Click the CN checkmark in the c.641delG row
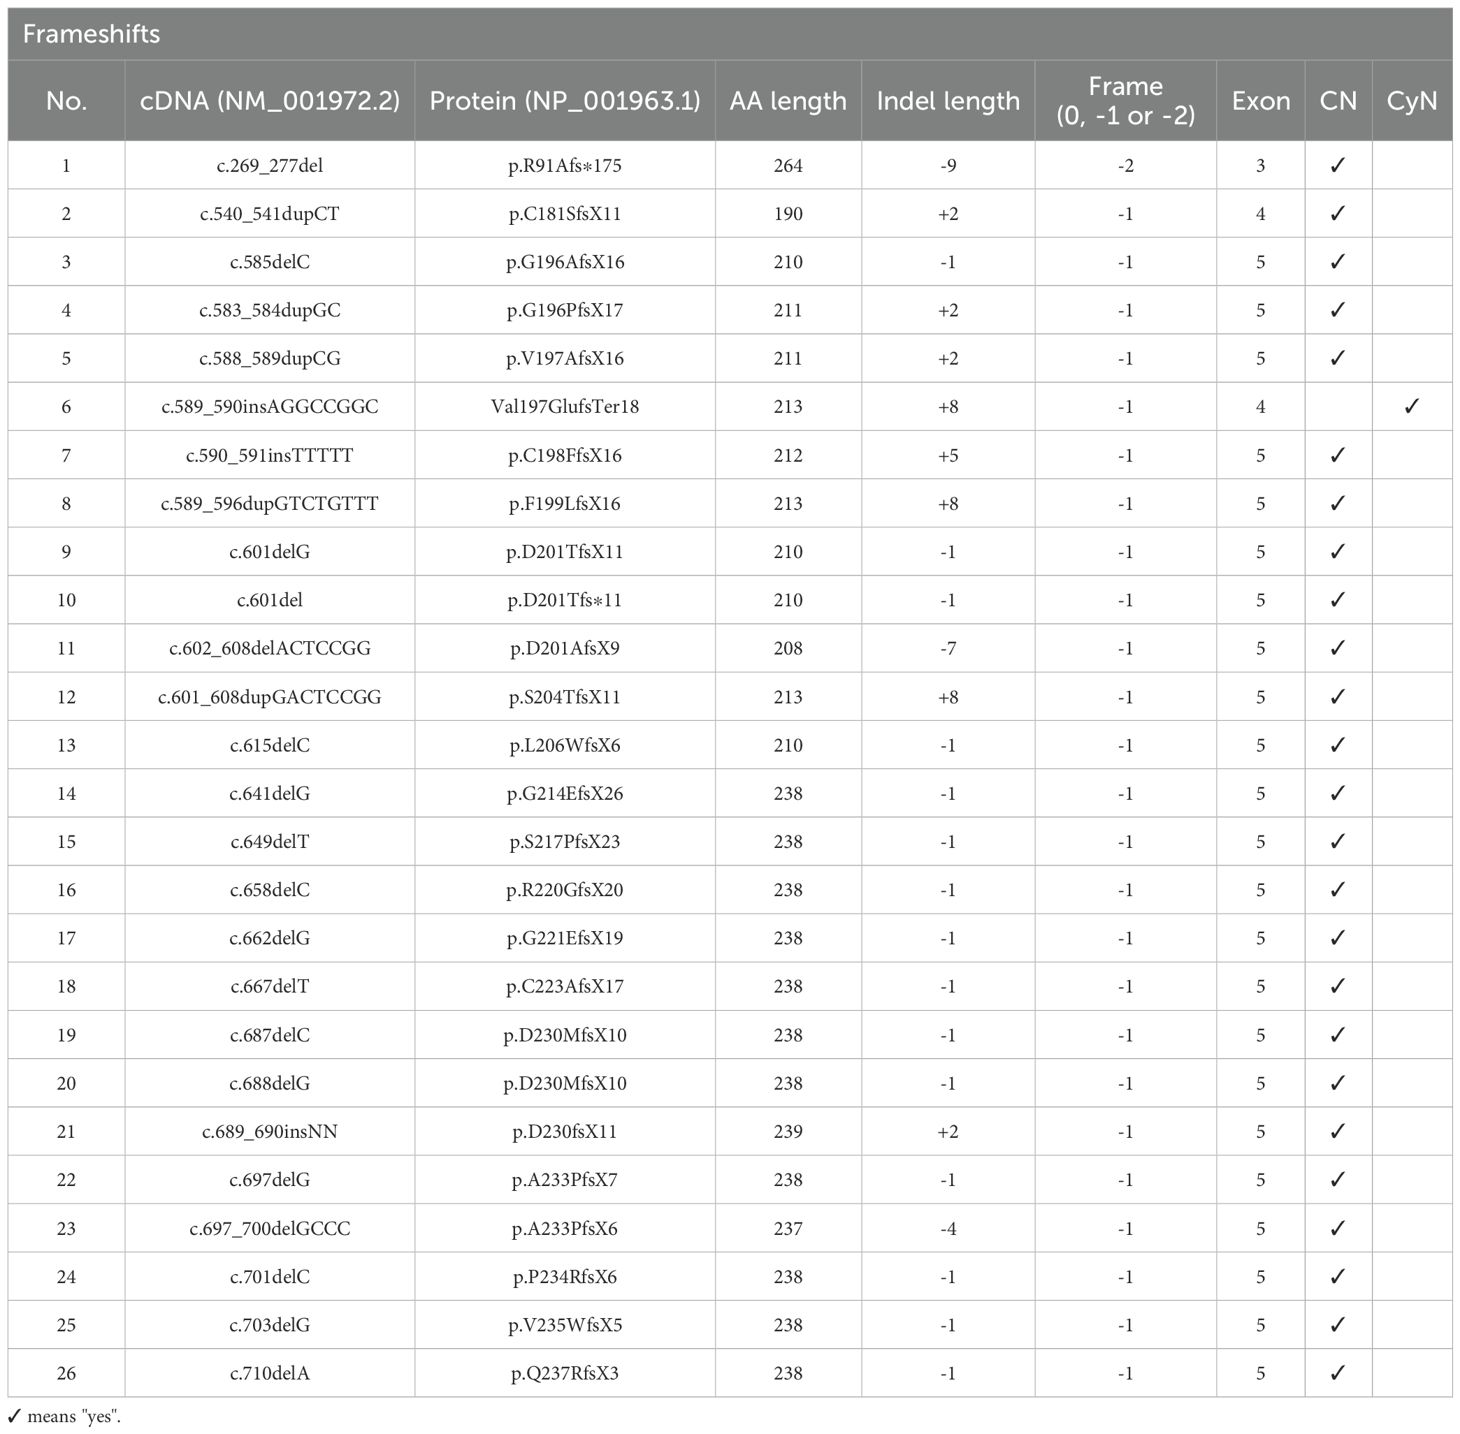Screen dimensions: 1460x1434 pos(1338,794)
